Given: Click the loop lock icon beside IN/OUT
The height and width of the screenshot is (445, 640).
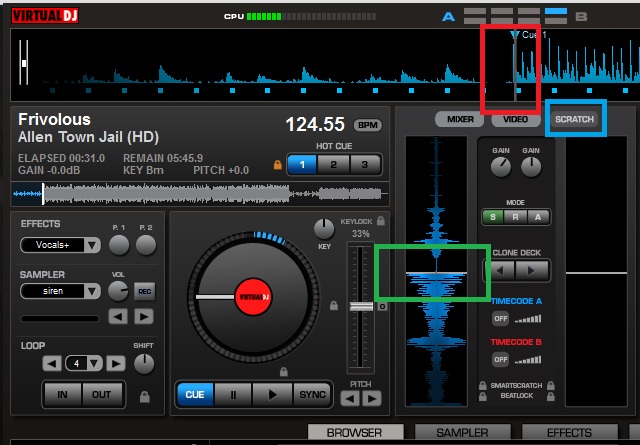Looking at the screenshot, I should pos(146,397).
